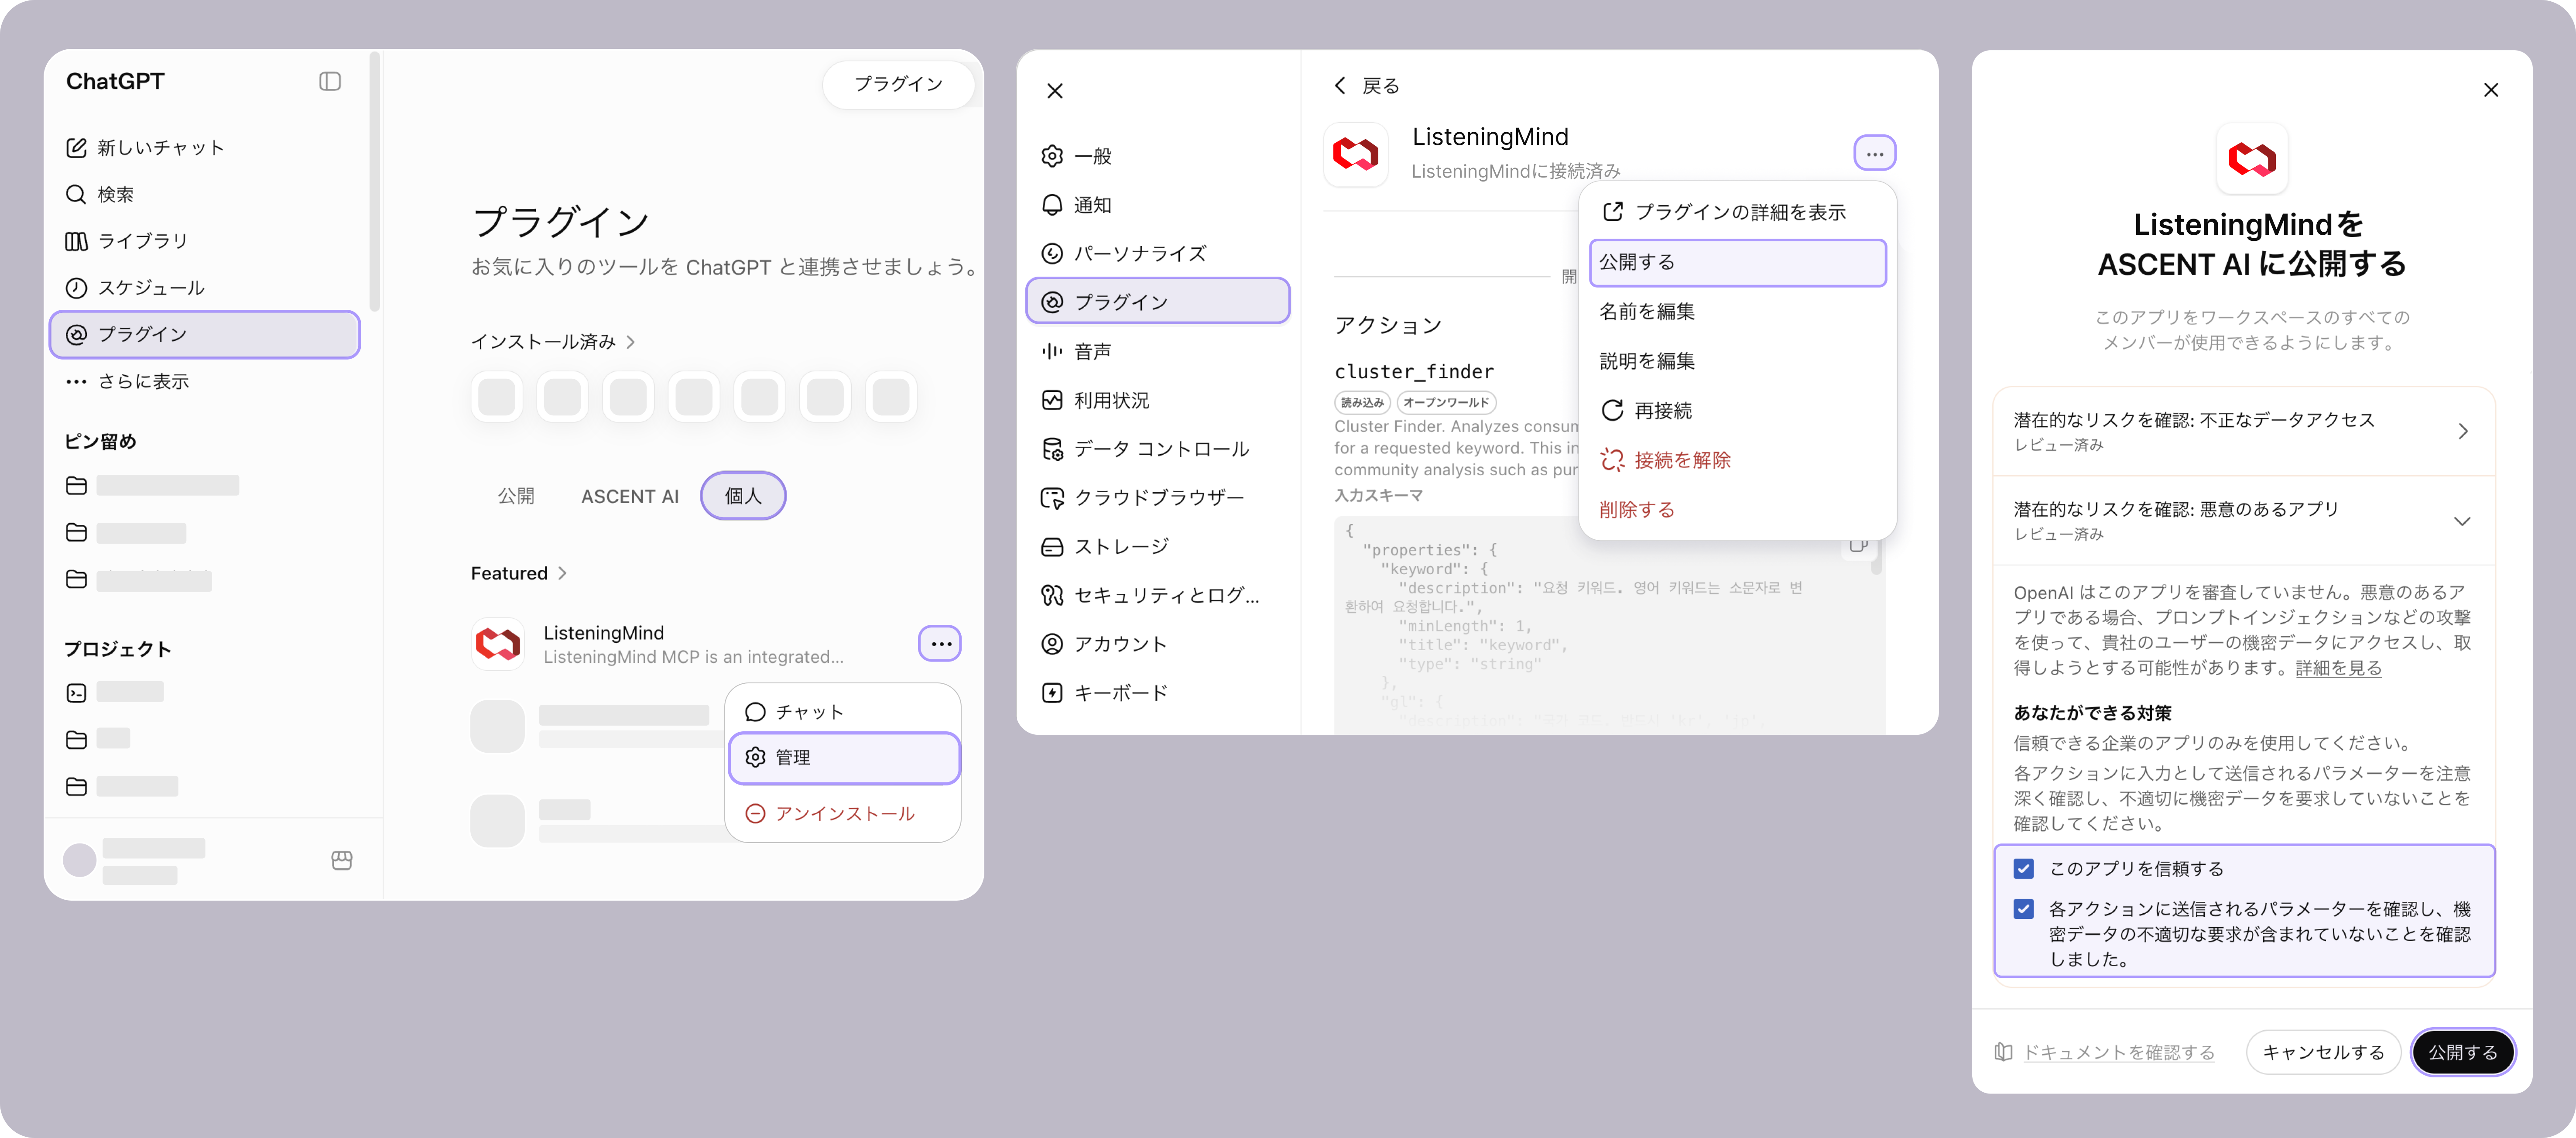Screen dimensions: 2576x1138
Task: Open キーボード keyboard settings
Action: 1158,693
